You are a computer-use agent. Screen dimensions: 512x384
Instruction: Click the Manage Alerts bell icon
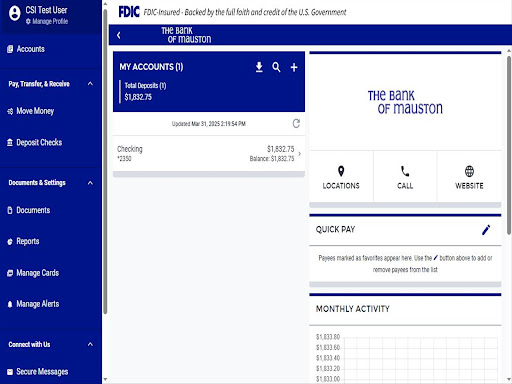[x=10, y=304]
